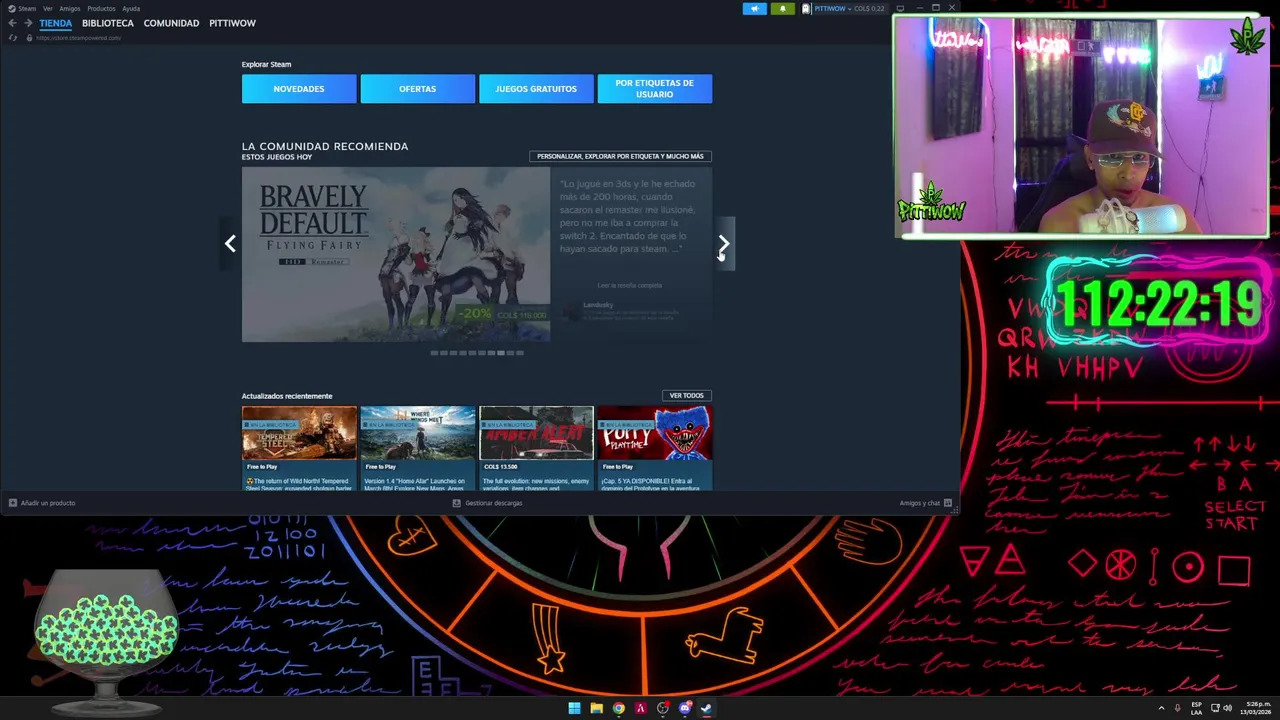The width and height of the screenshot is (1280, 720).
Task: Open volume control in system tray
Action: [1227, 708]
